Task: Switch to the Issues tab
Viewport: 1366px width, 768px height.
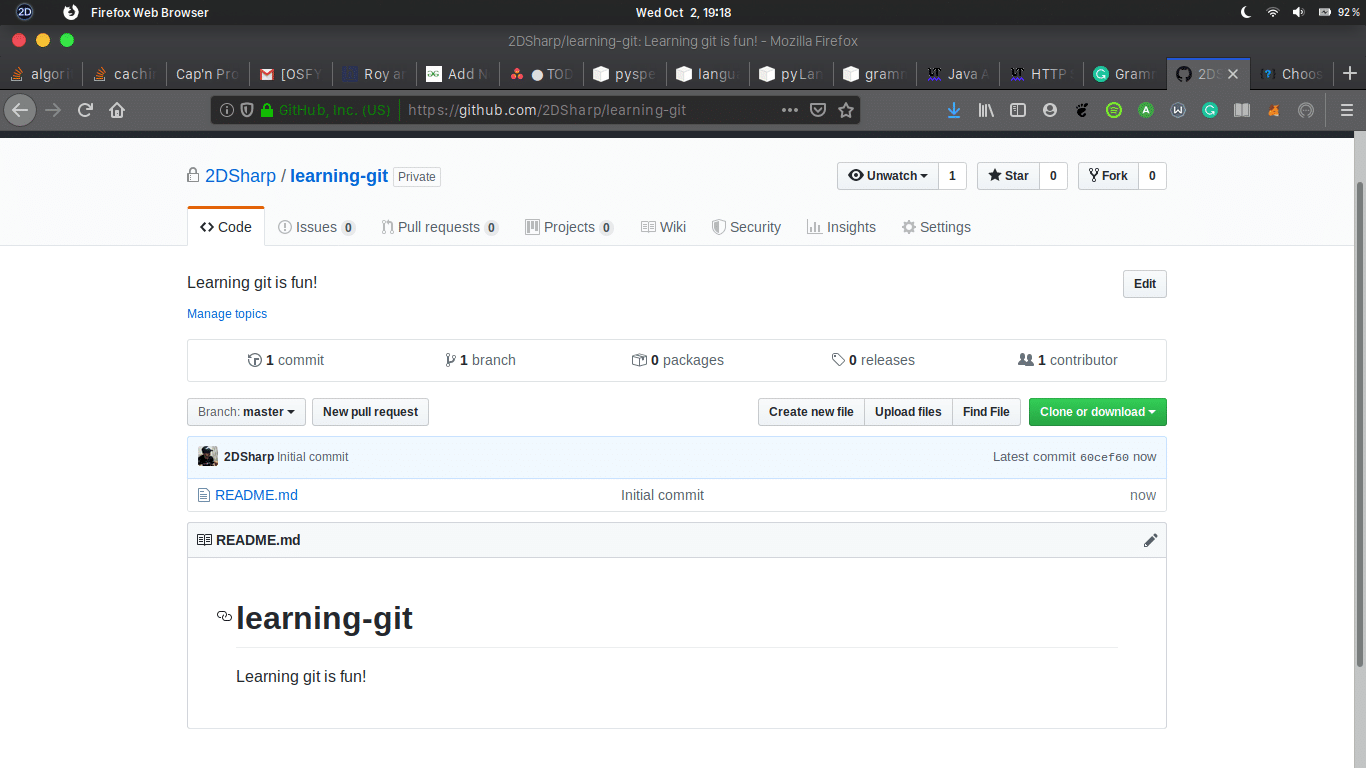Action: pos(316,227)
